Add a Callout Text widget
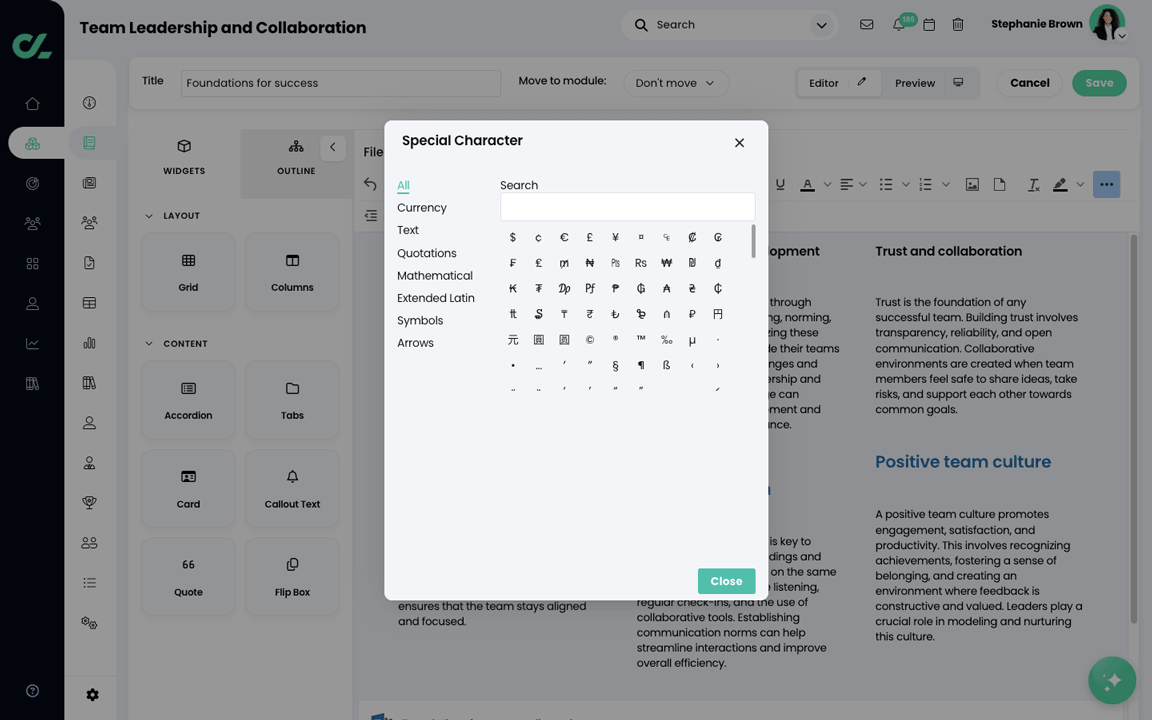Image resolution: width=1152 pixels, height=720 pixels. (292, 489)
